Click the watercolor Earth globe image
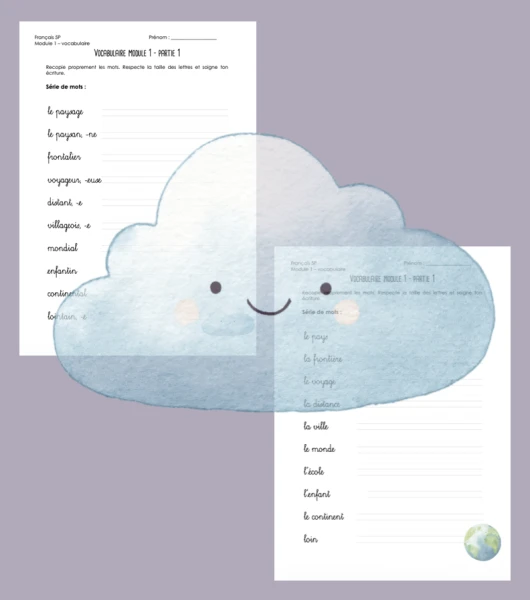Image resolution: width=530 pixels, height=600 pixels. tap(482, 542)
